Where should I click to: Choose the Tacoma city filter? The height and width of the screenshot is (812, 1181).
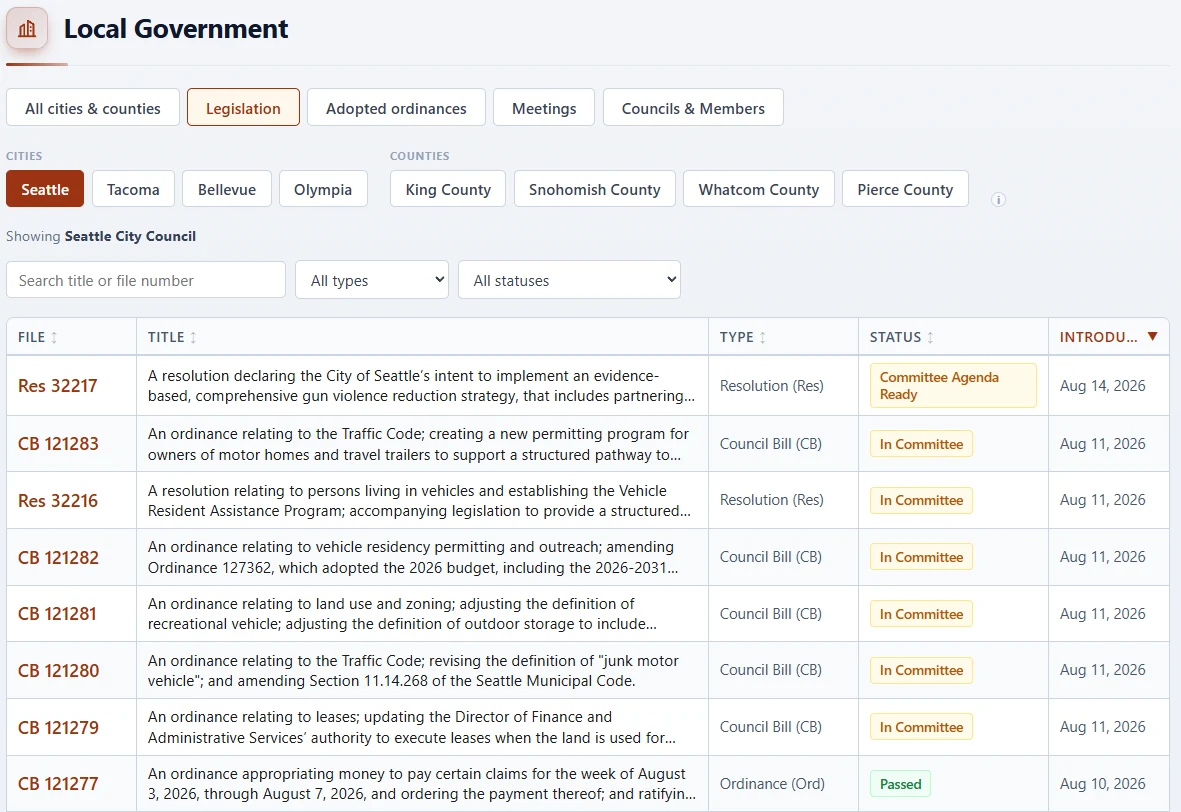point(133,189)
